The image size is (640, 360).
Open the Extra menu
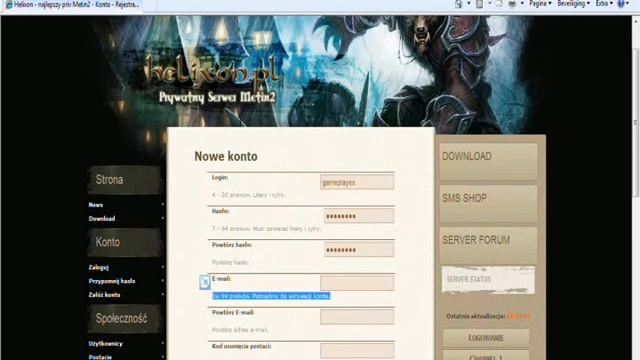click(x=604, y=4)
